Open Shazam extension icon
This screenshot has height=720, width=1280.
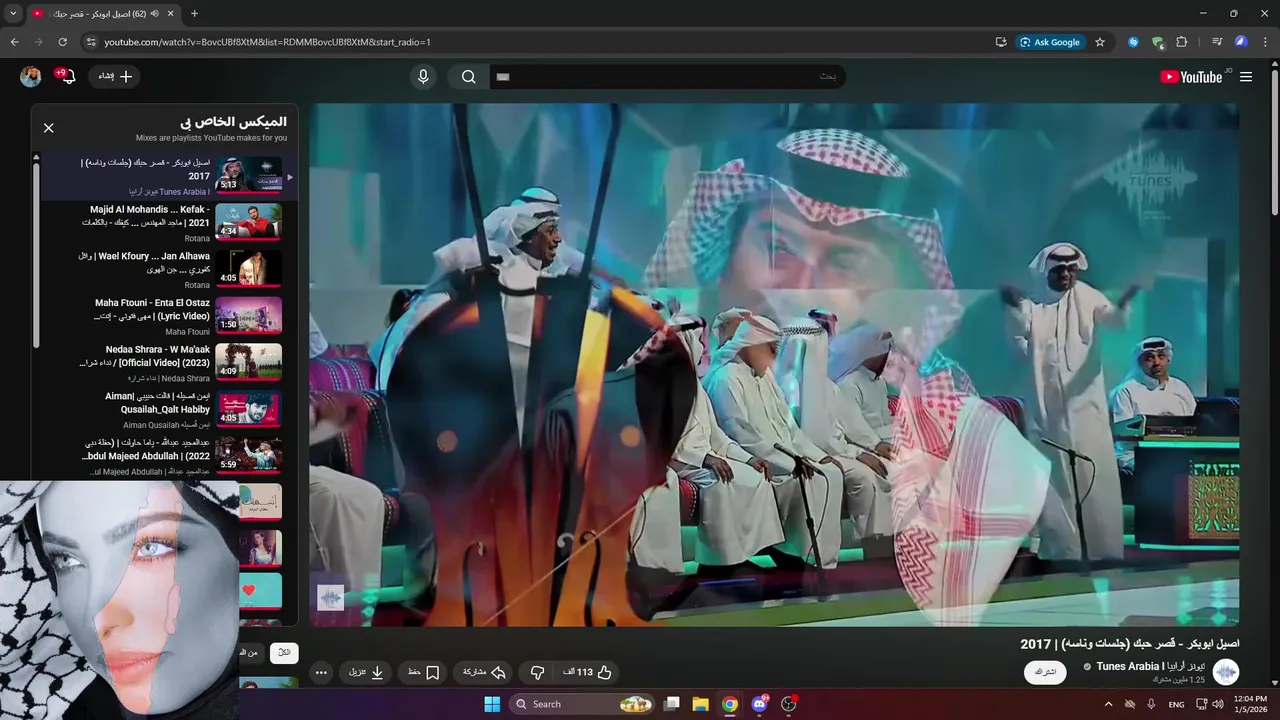point(1133,42)
